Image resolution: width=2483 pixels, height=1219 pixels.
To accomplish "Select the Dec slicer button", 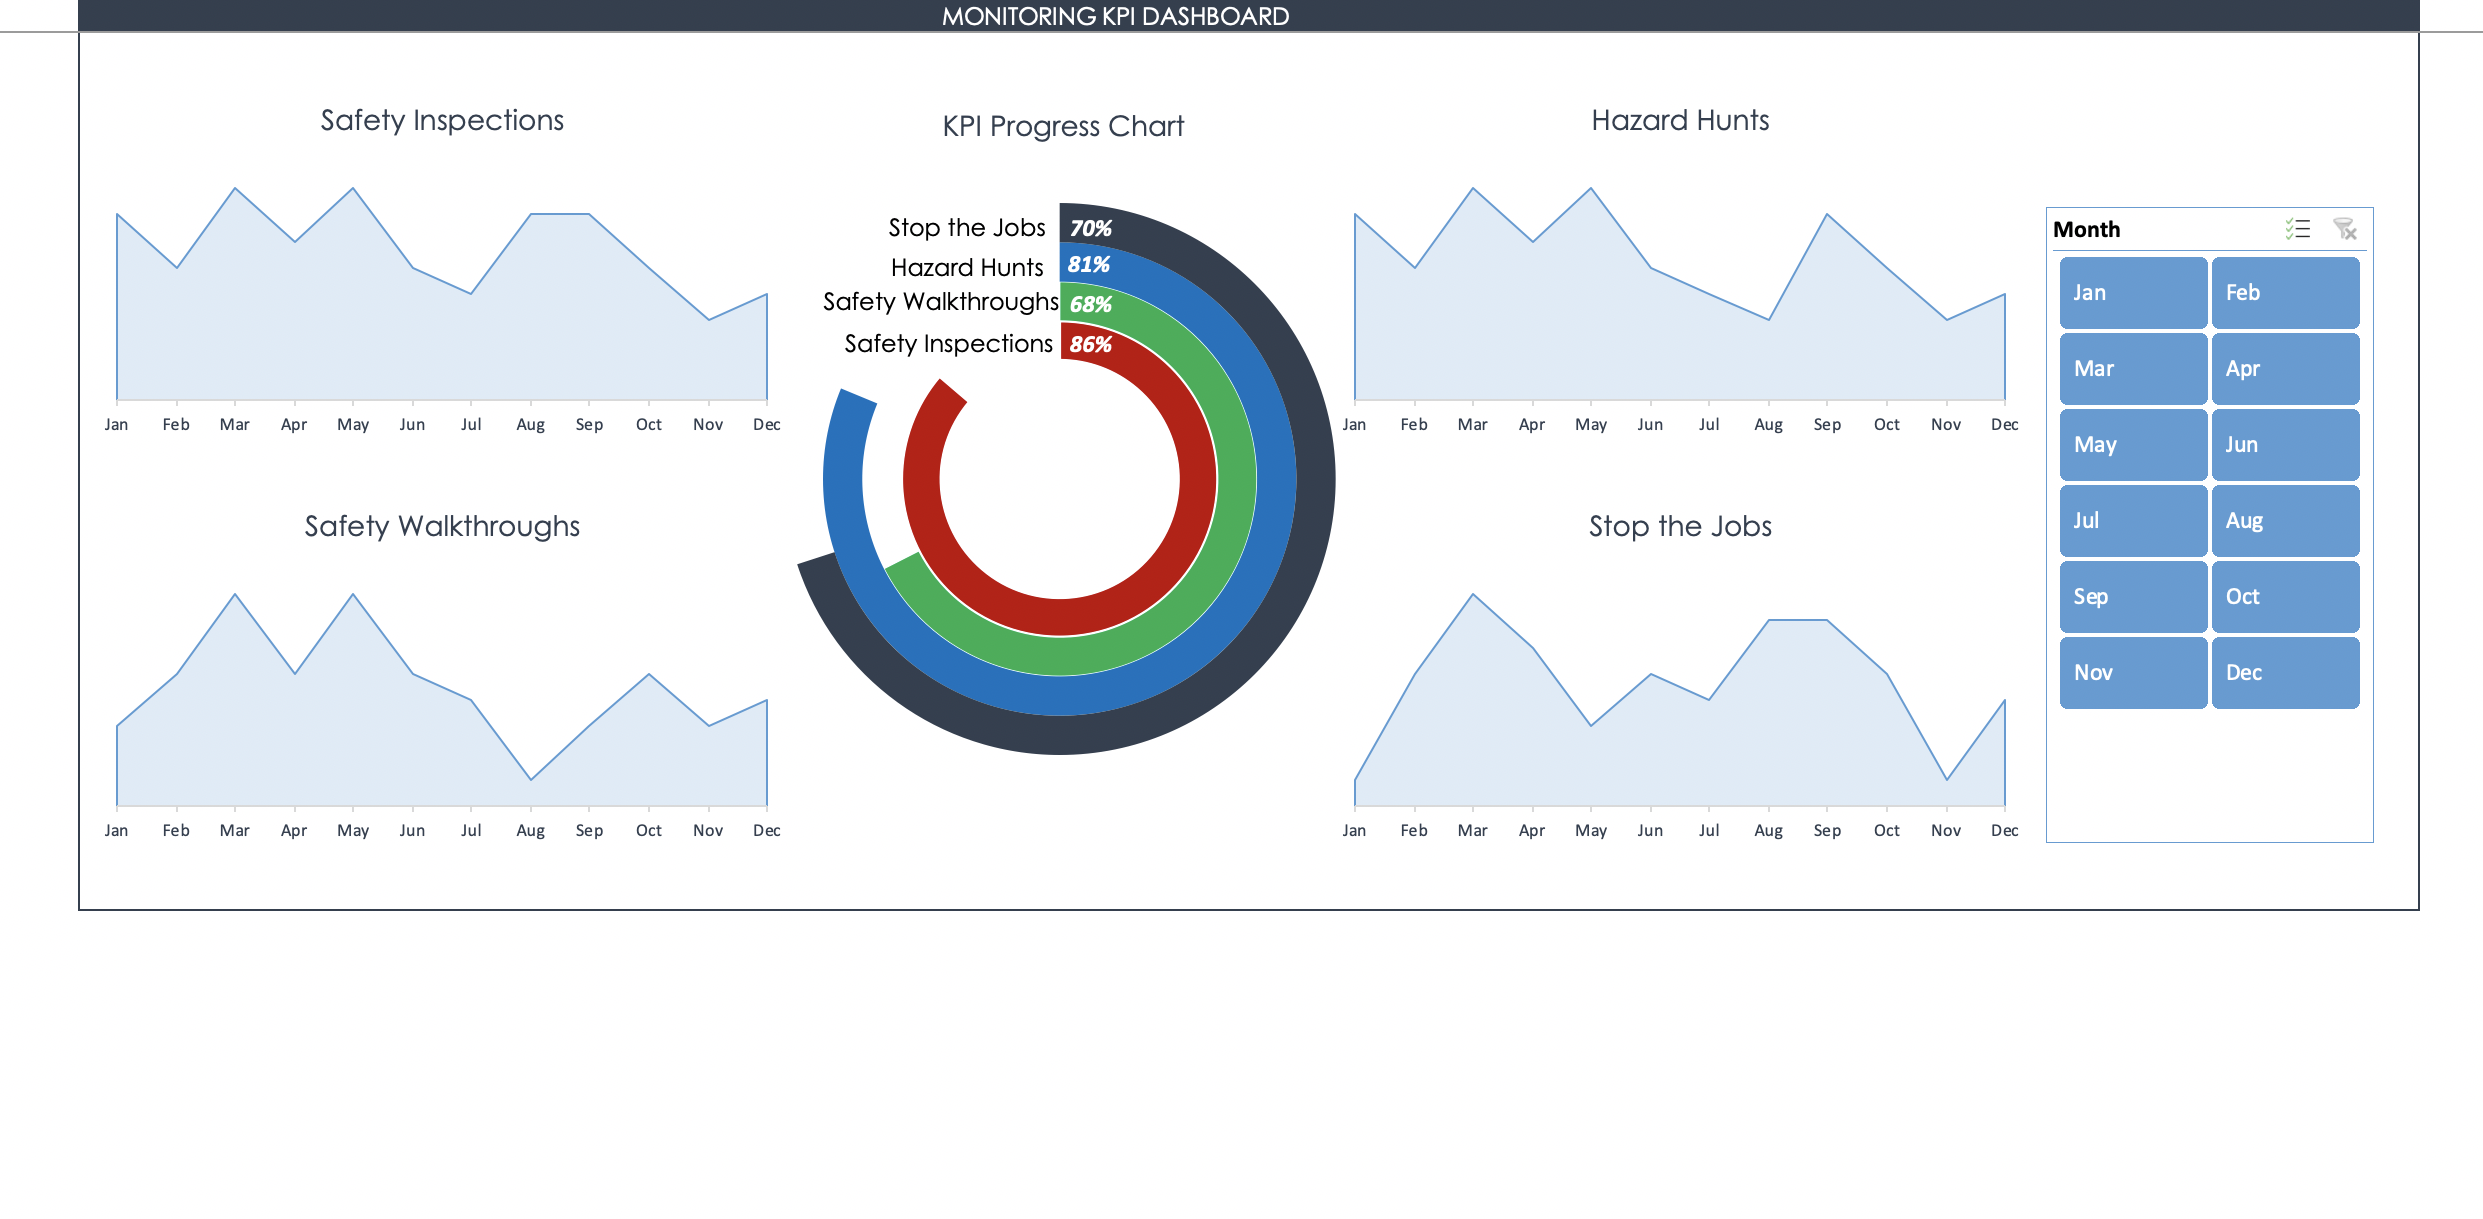I will [2284, 673].
